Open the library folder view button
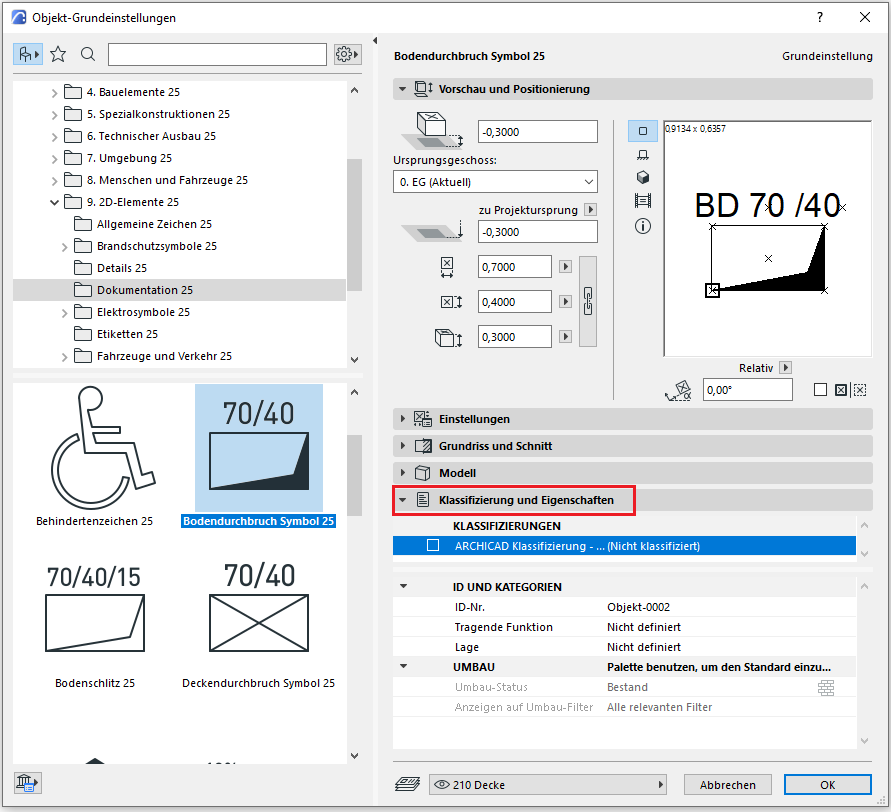Viewport: 891px width, 812px height. click(x=27, y=54)
